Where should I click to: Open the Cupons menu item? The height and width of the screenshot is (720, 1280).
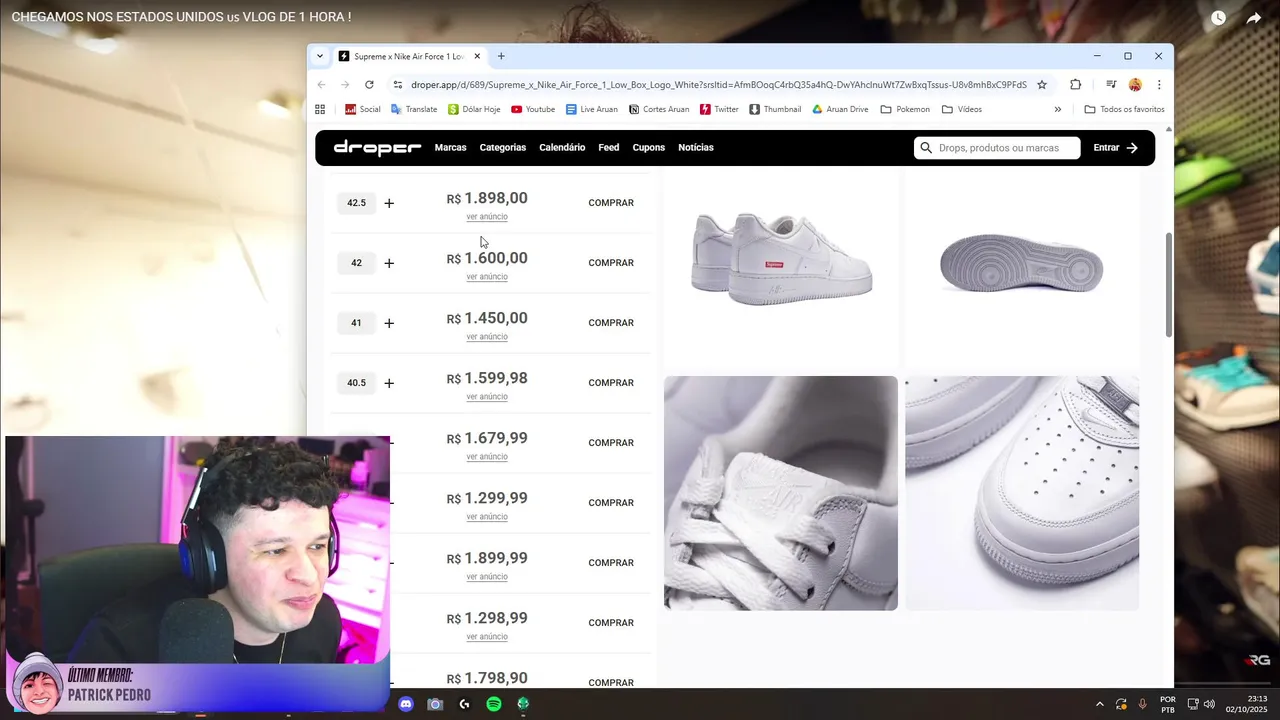point(648,148)
